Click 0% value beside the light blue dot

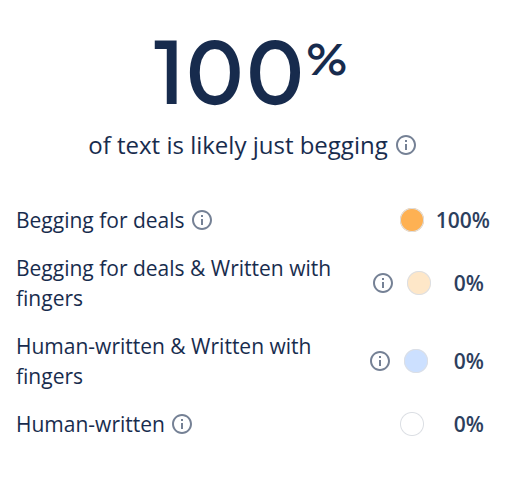[469, 361]
